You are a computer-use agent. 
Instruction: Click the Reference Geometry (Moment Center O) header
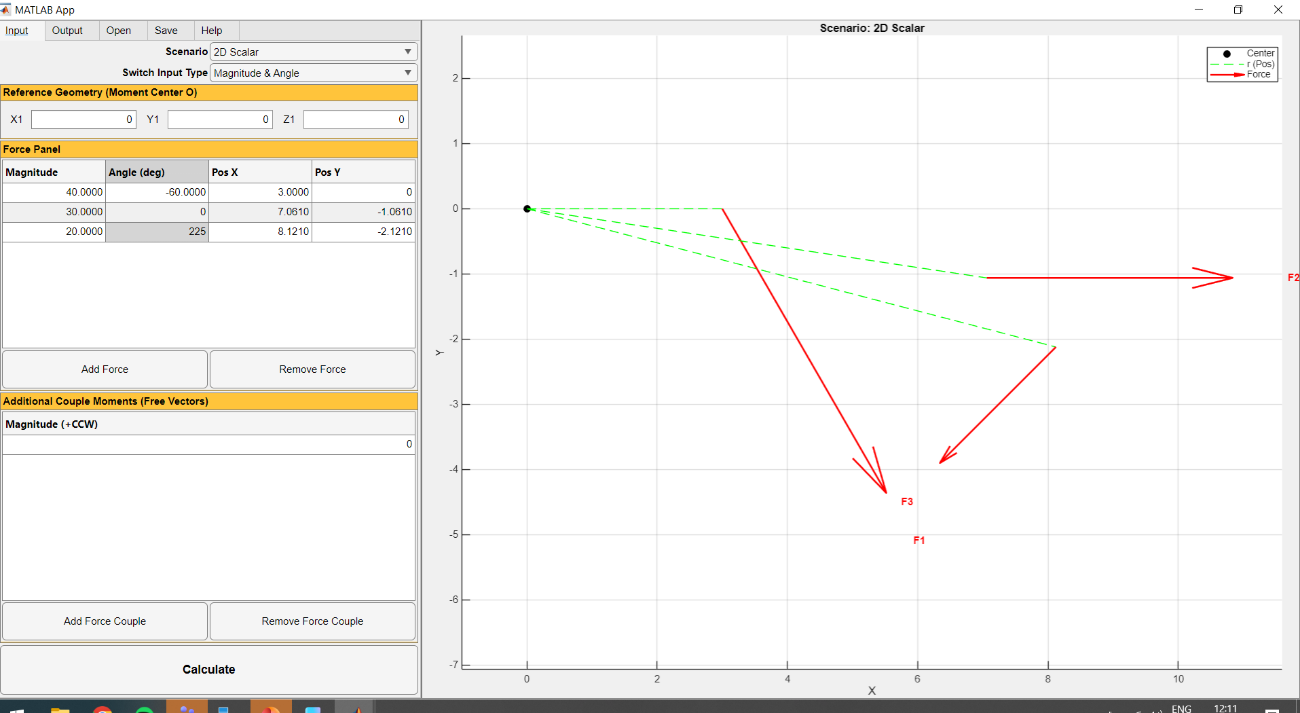click(x=209, y=92)
